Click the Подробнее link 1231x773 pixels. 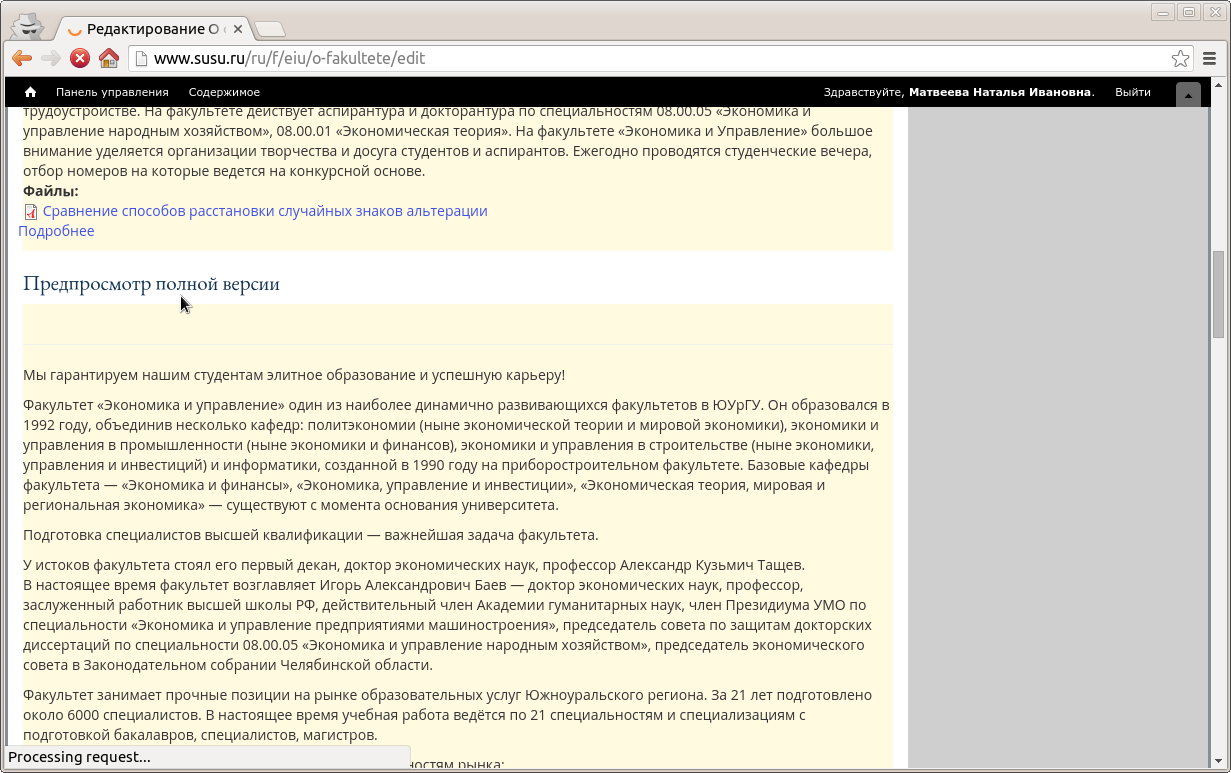point(56,231)
